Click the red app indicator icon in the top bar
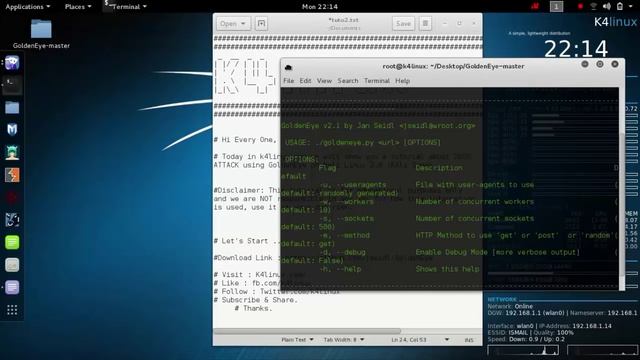 click(x=535, y=7)
